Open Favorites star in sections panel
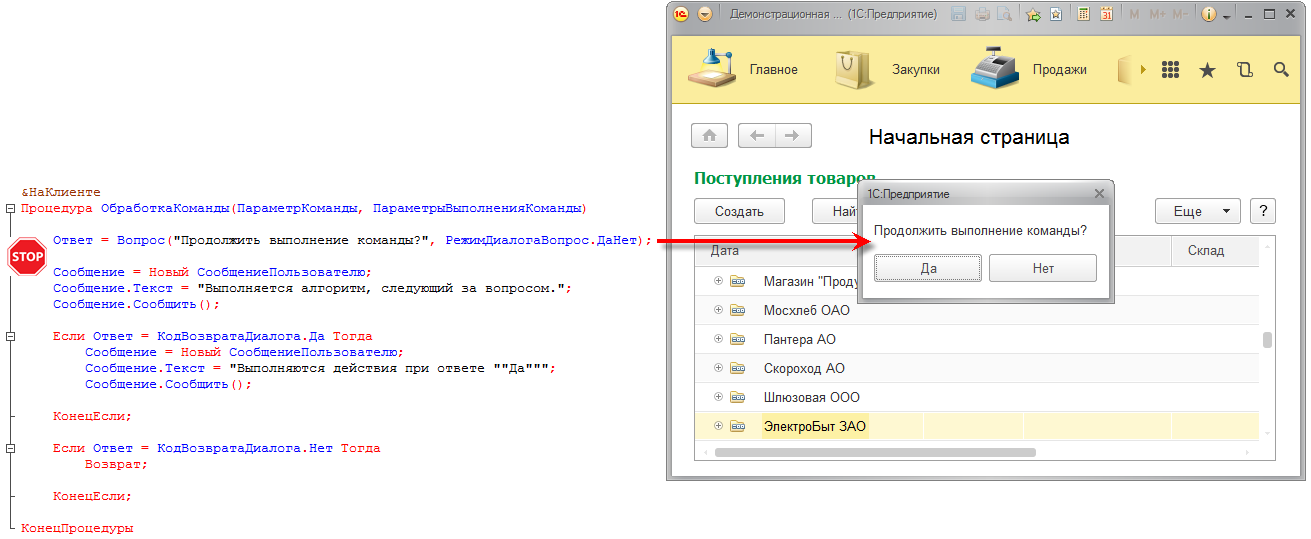This screenshot has width=1311, height=539. [x=1207, y=70]
